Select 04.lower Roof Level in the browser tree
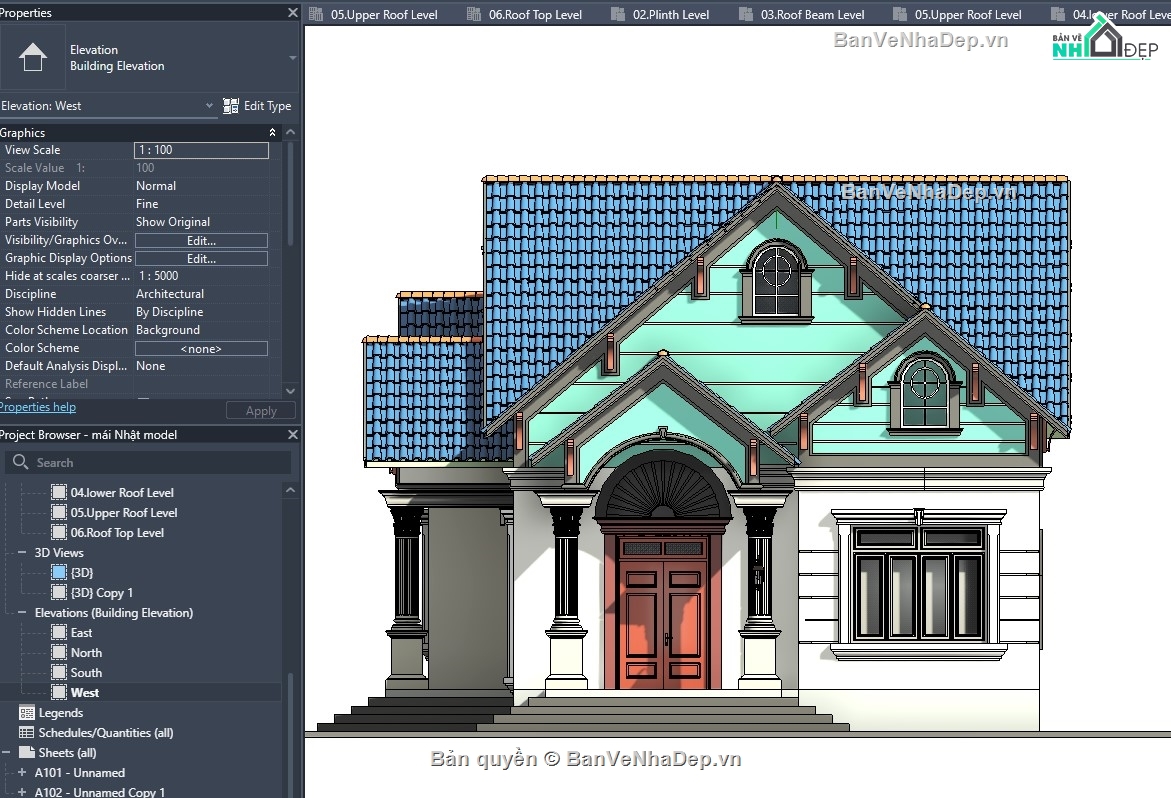Screen dimensions: 1171x798 tap(122, 493)
